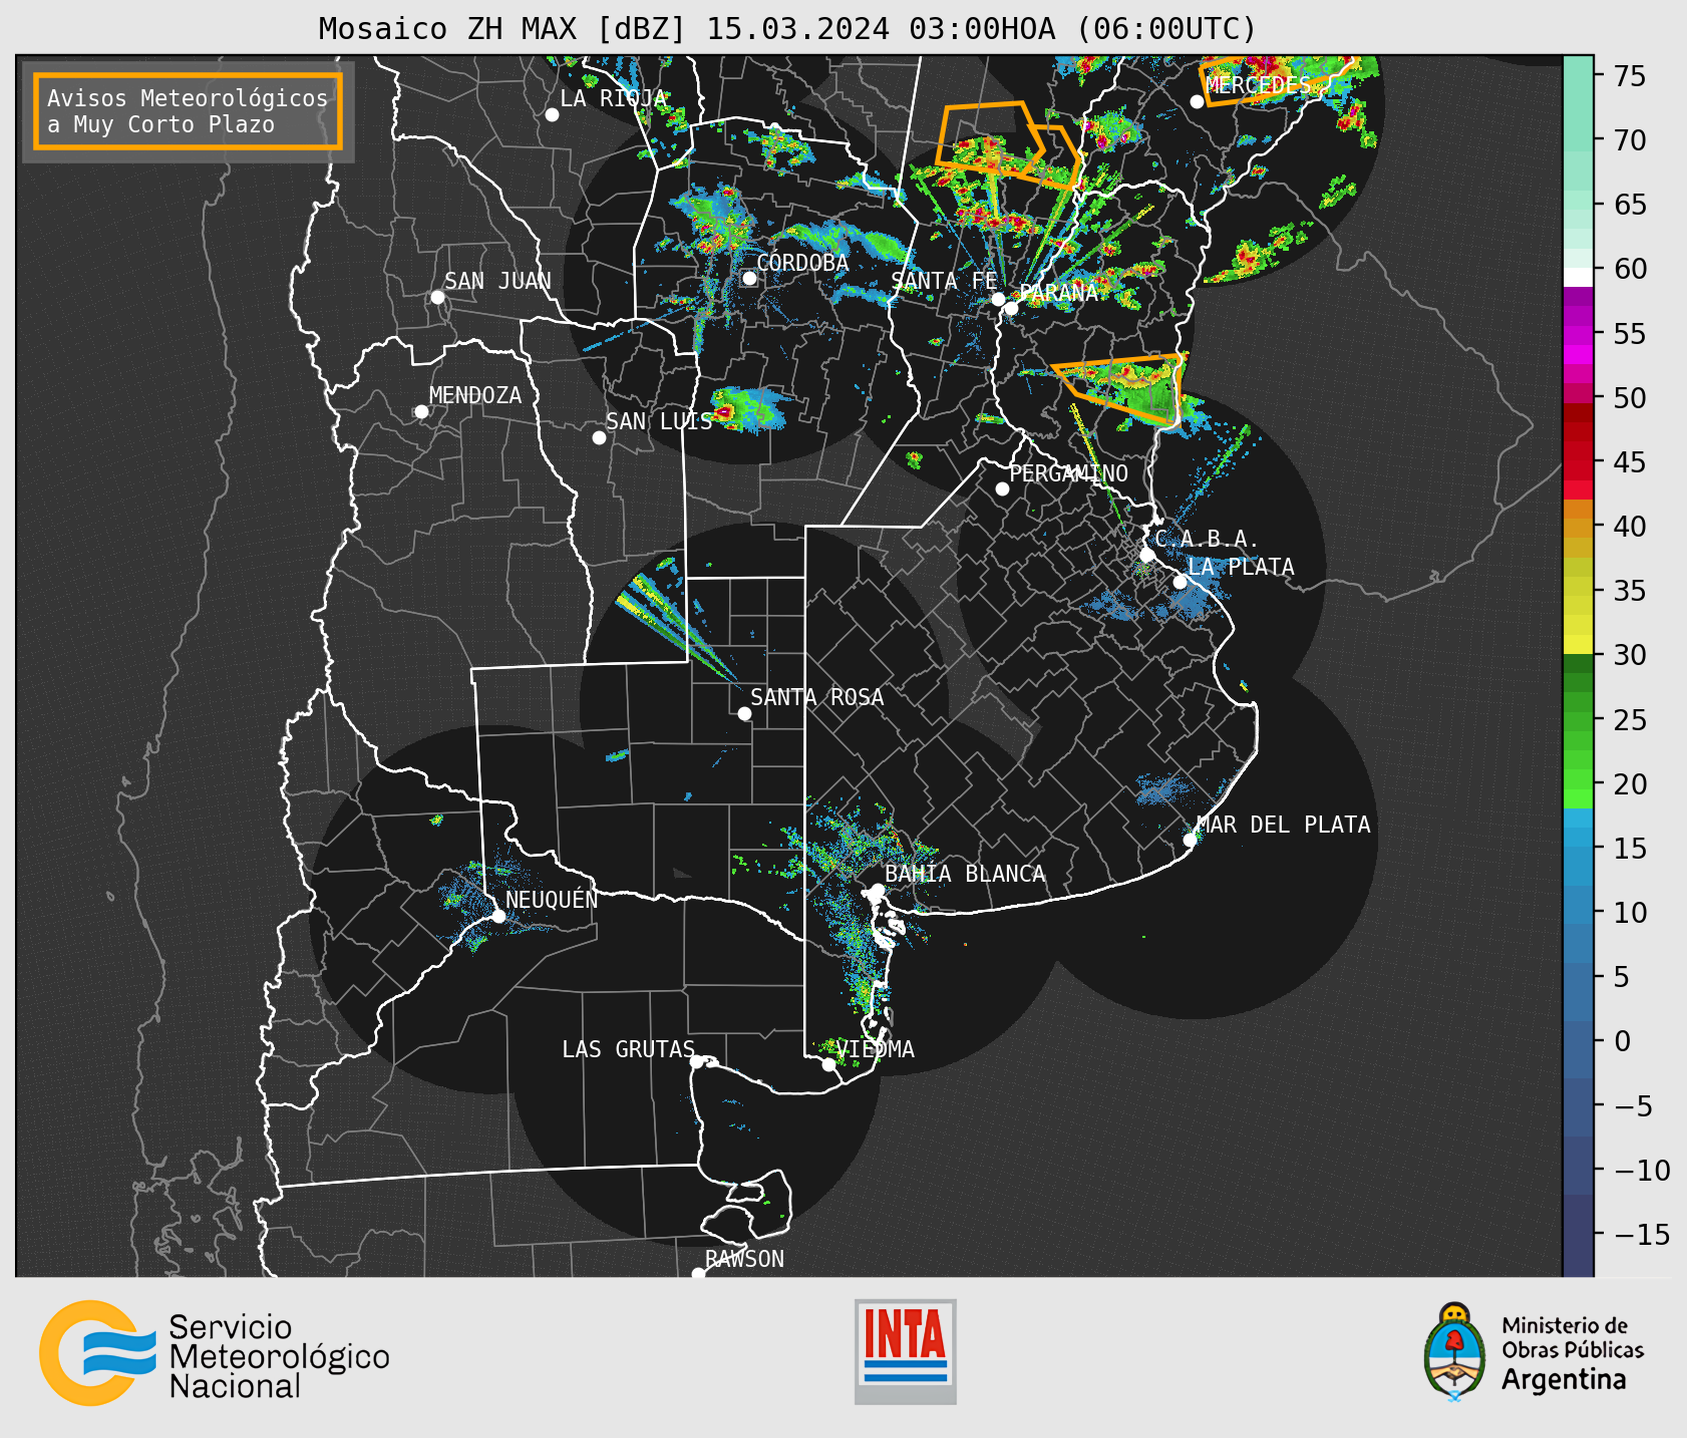Click the MAR DEL PLATA city label

[1283, 824]
